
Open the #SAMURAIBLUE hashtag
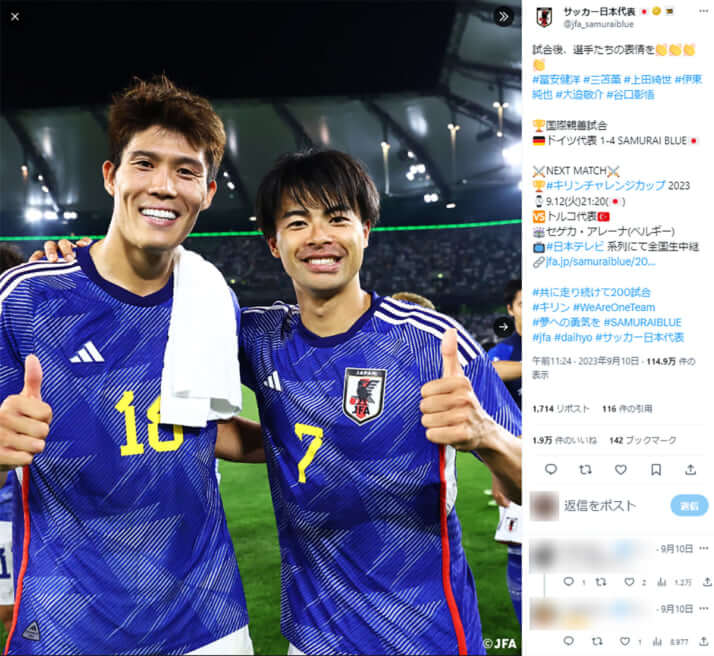tap(643, 322)
